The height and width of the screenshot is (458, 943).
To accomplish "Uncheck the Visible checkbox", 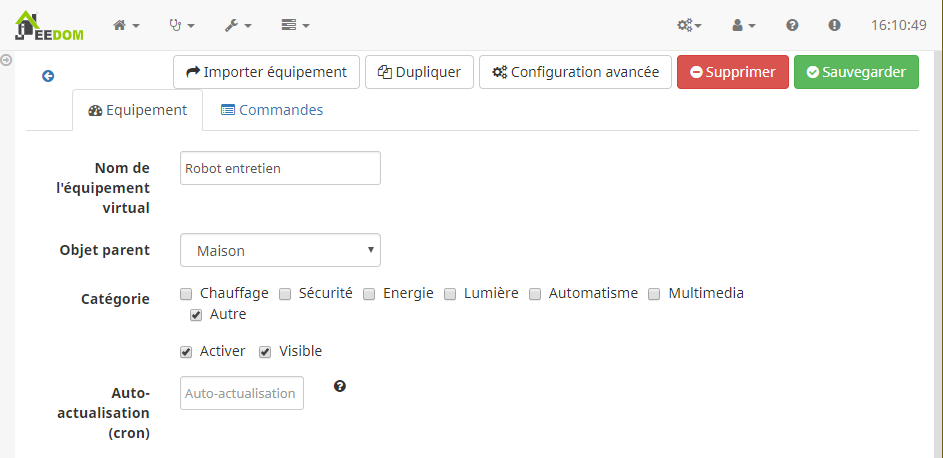I will (265, 352).
